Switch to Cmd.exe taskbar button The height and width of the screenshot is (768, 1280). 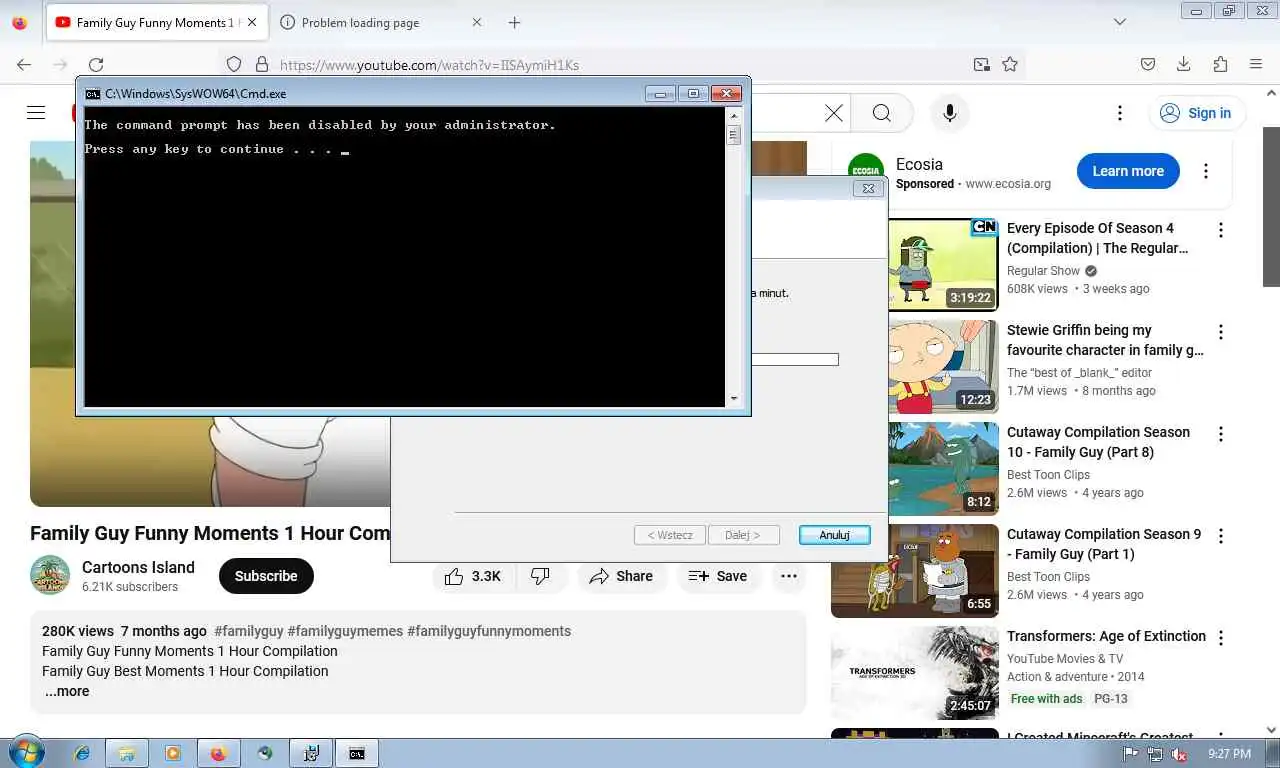(357, 753)
